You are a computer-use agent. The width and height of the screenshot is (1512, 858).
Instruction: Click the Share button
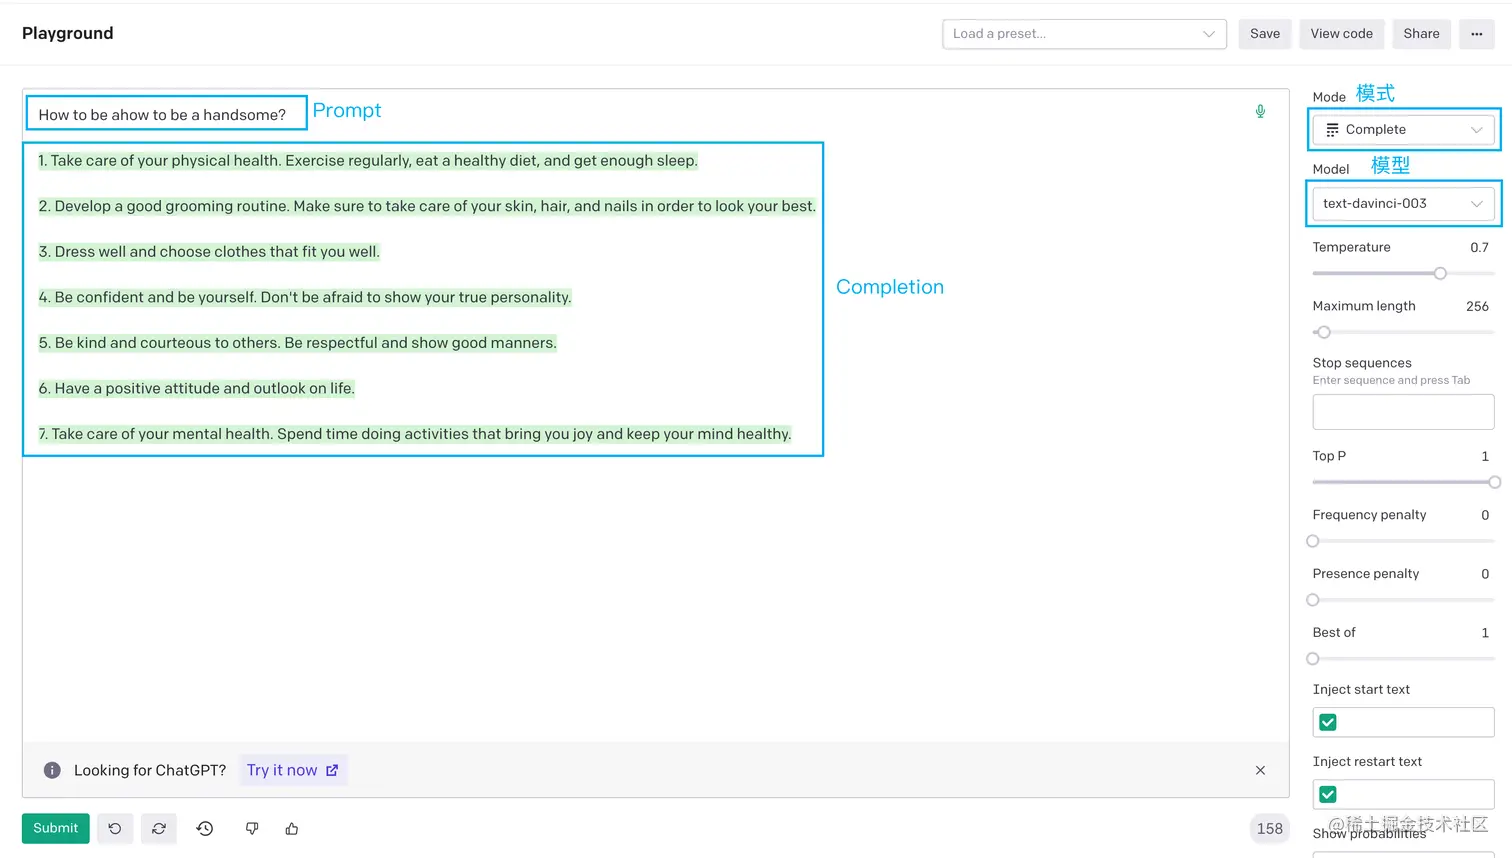1421,34
